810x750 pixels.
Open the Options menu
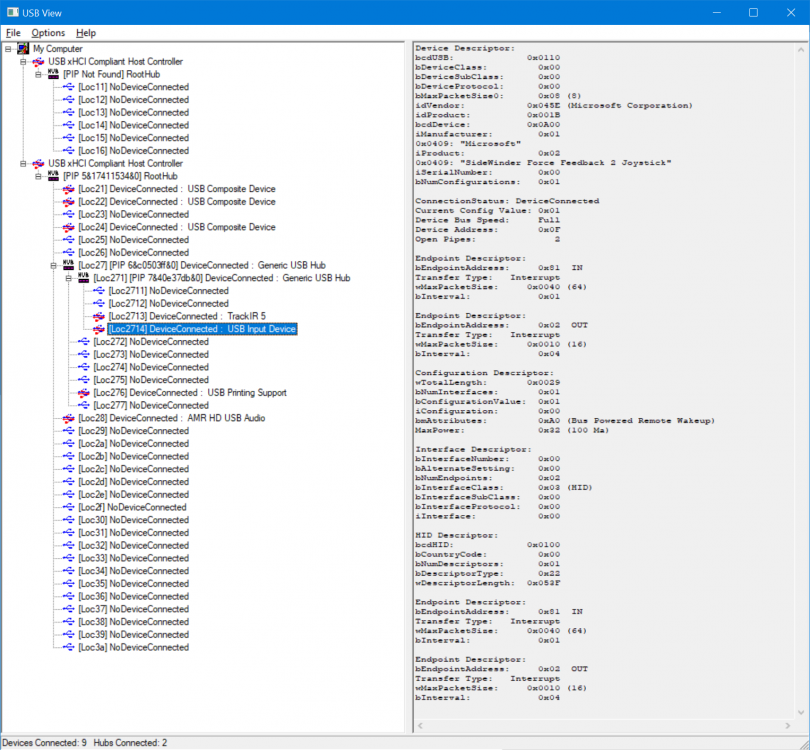48,33
